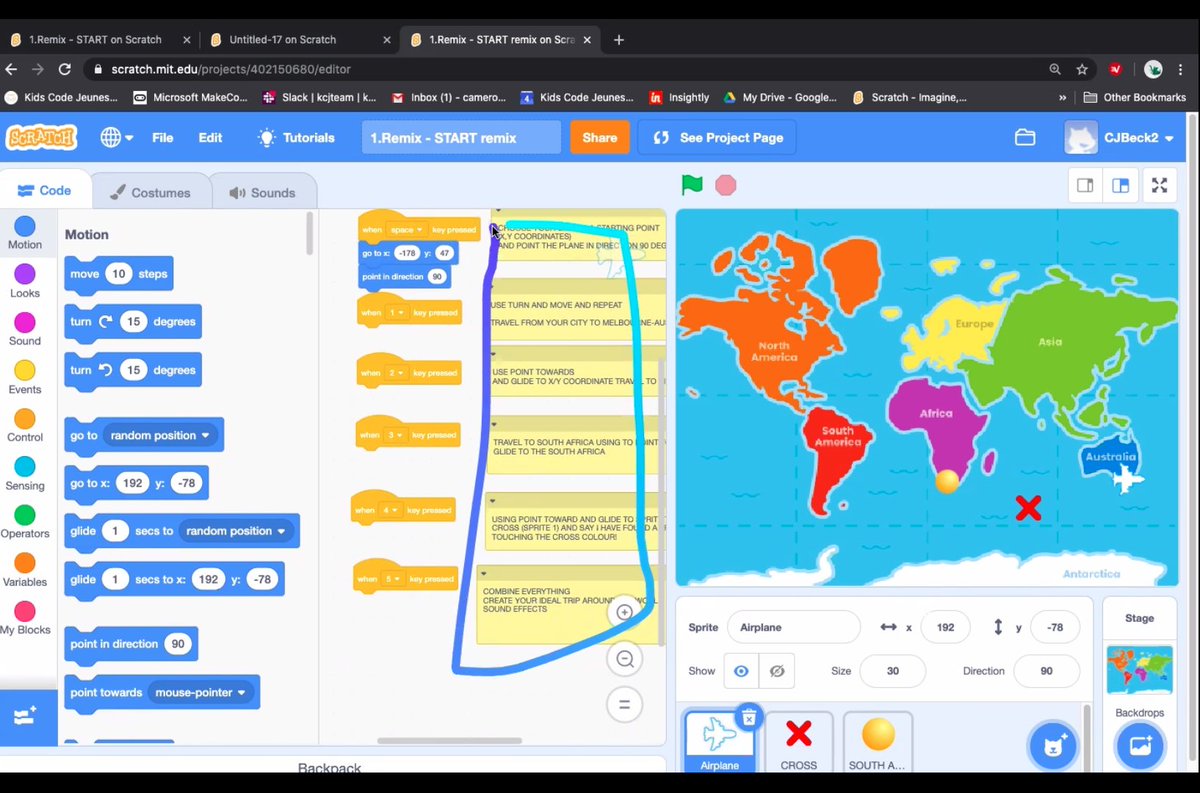Screen dimensions: 1200x793
Task: Reset the code workspace zoom
Action: tap(624, 704)
